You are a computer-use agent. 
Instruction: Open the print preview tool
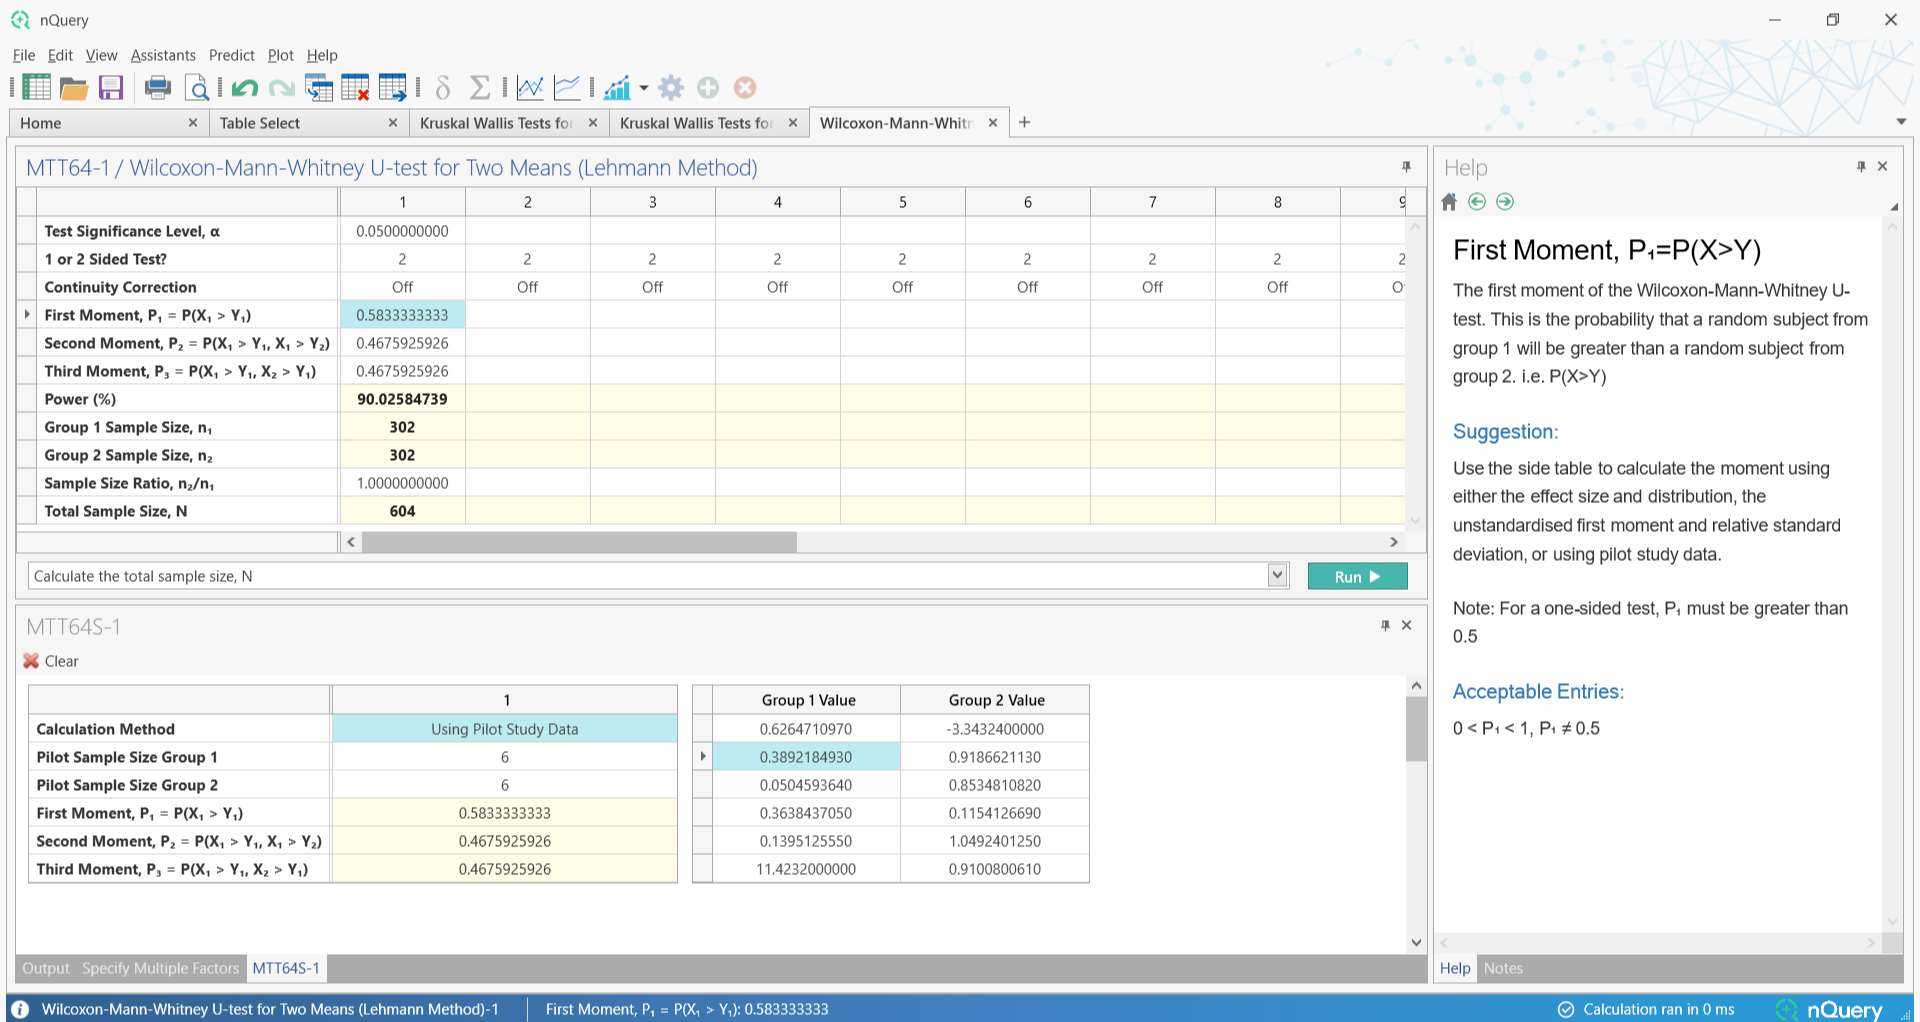pyautogui.click(x=197, y=88)
